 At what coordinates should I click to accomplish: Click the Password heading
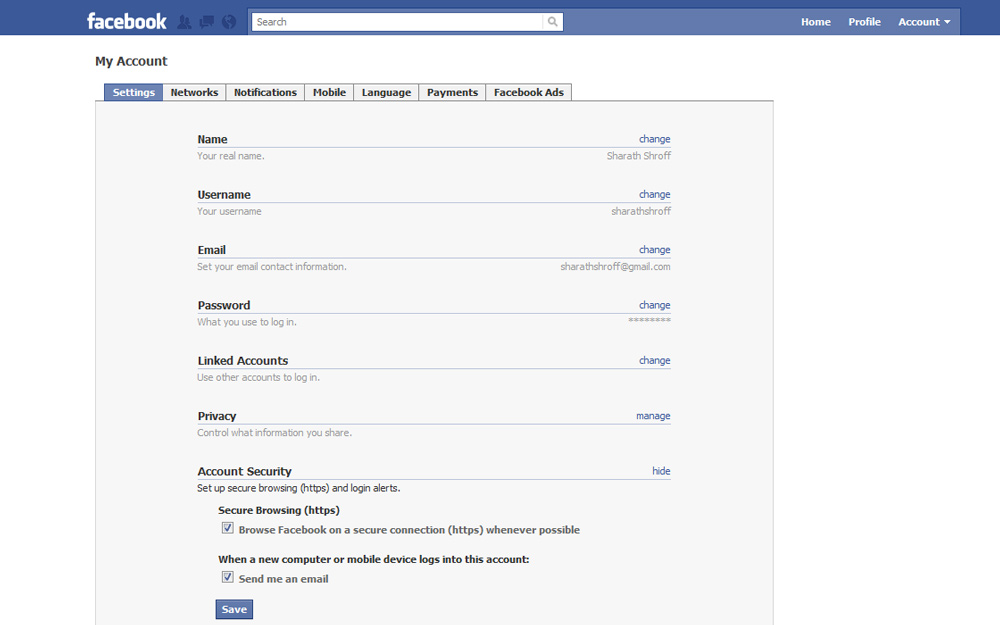point(223,305)
